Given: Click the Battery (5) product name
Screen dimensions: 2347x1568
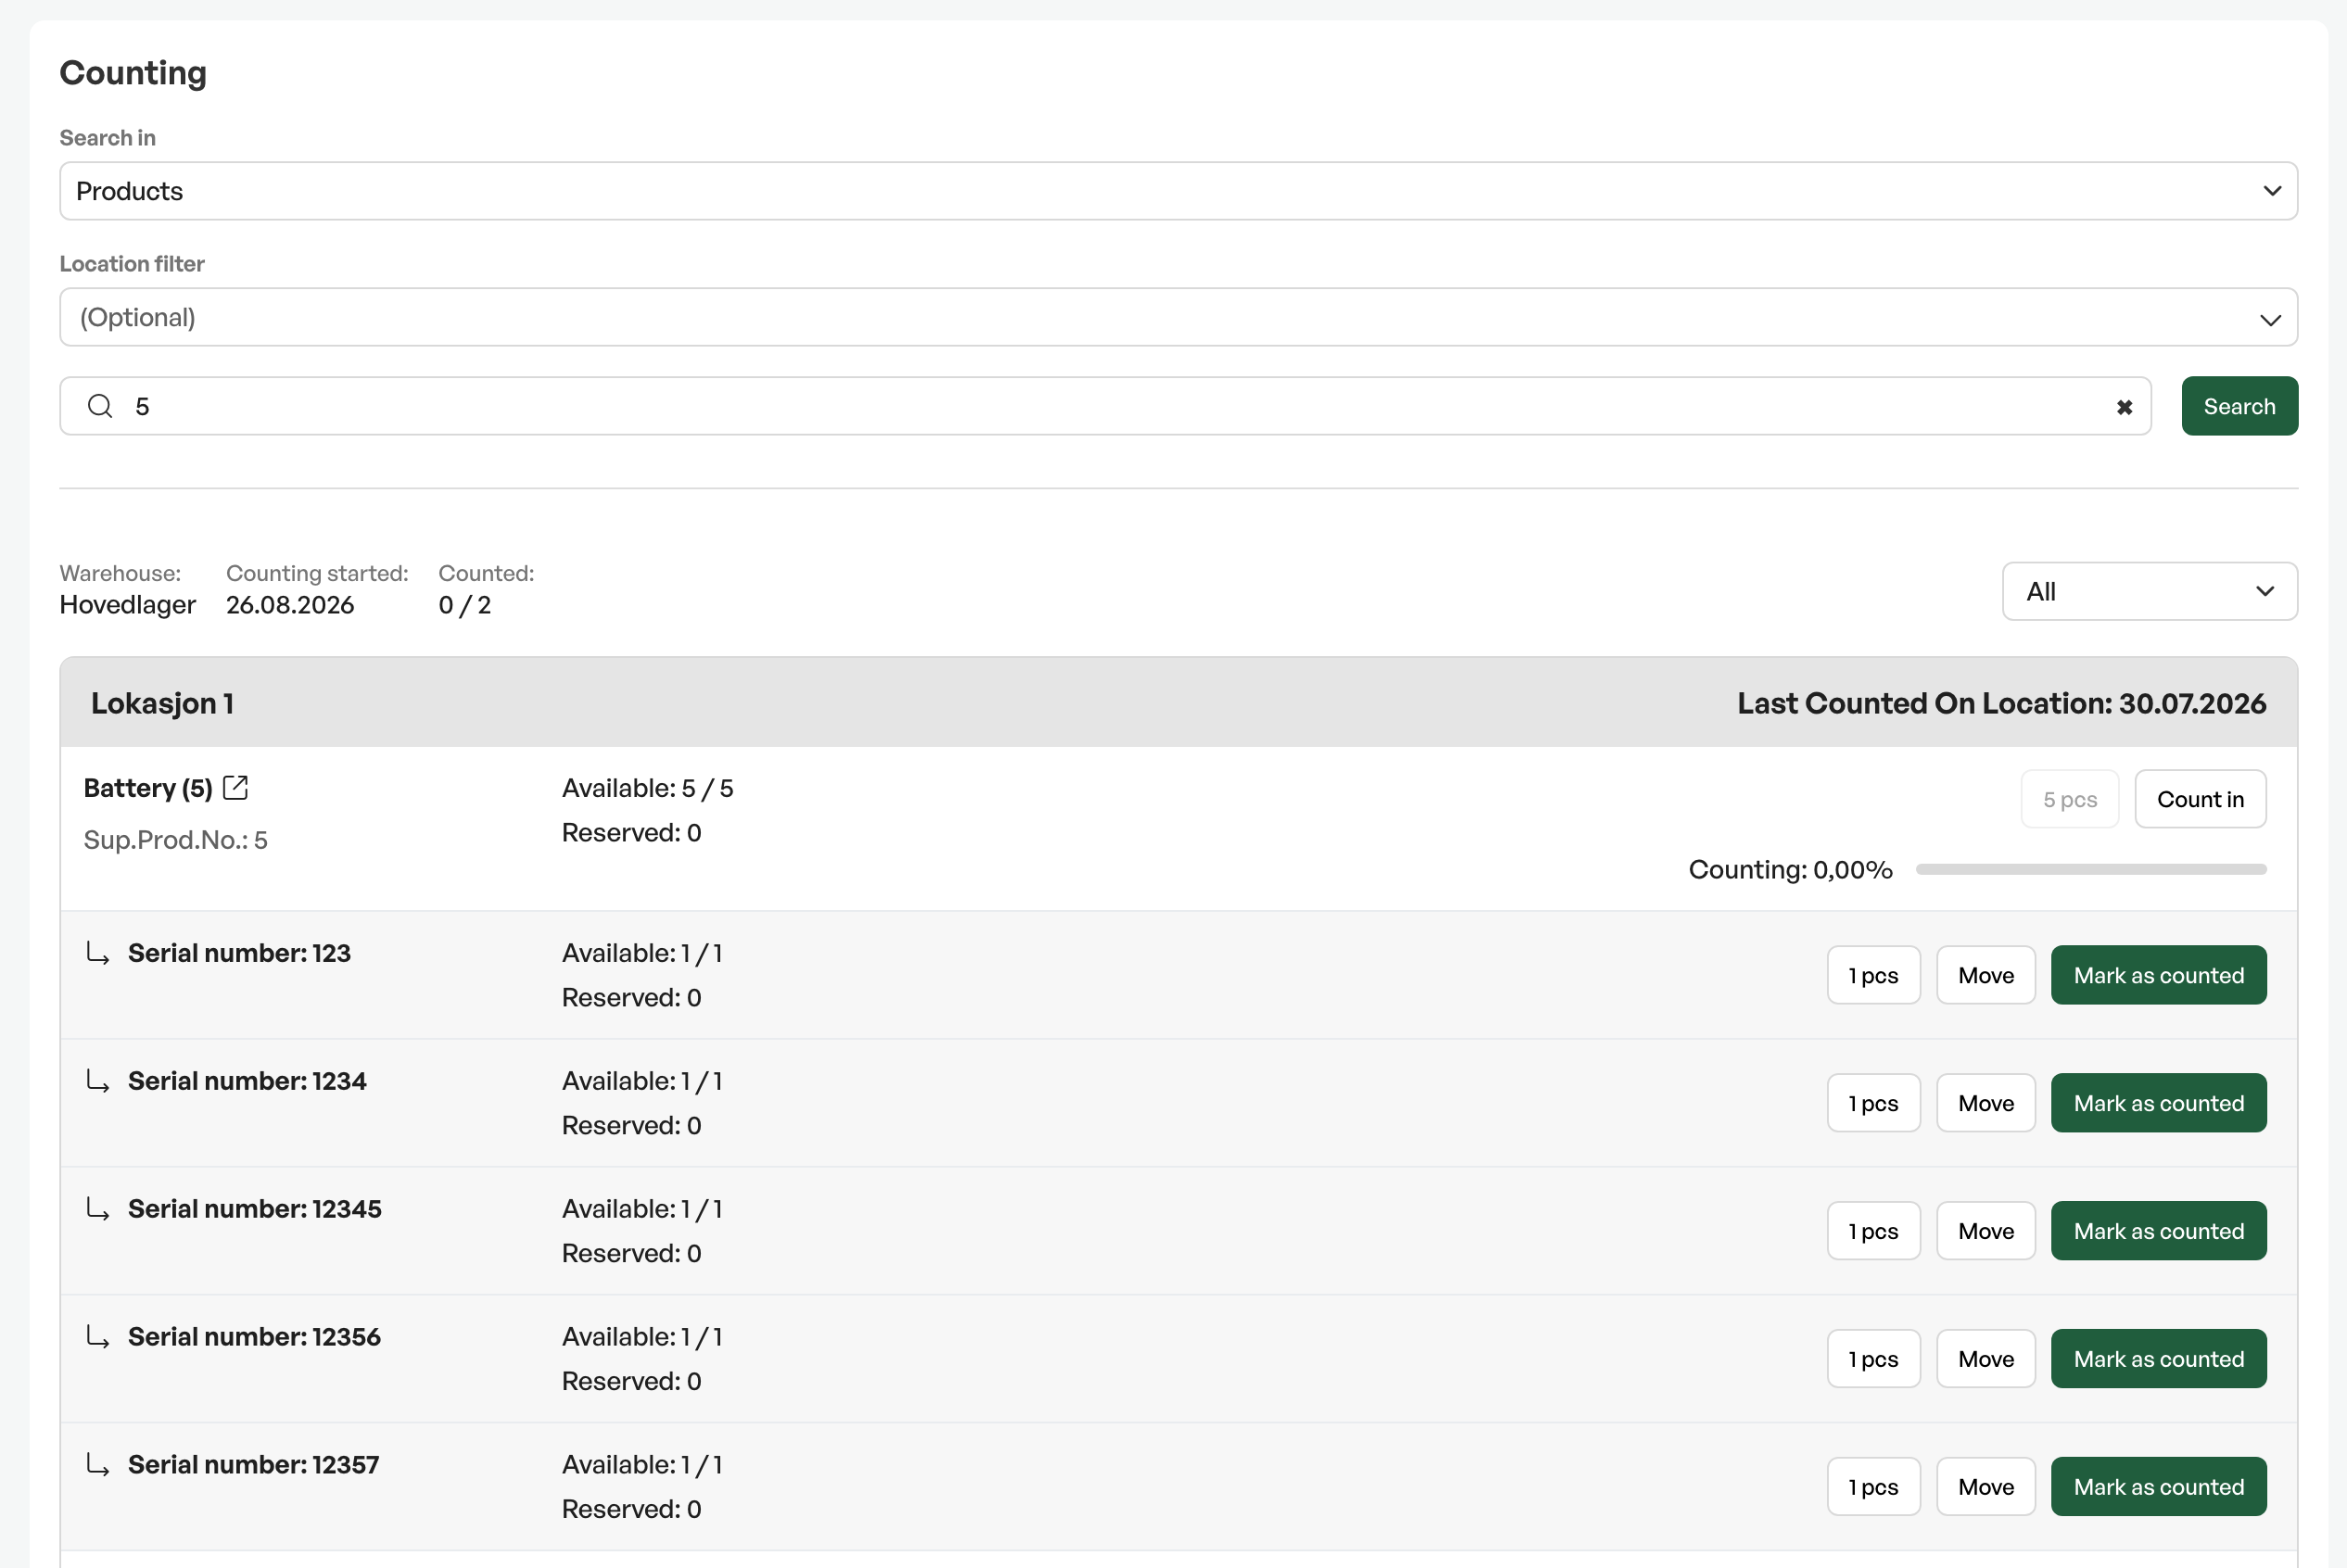Looking at the screenshot, I should click(x=148, y=788).
